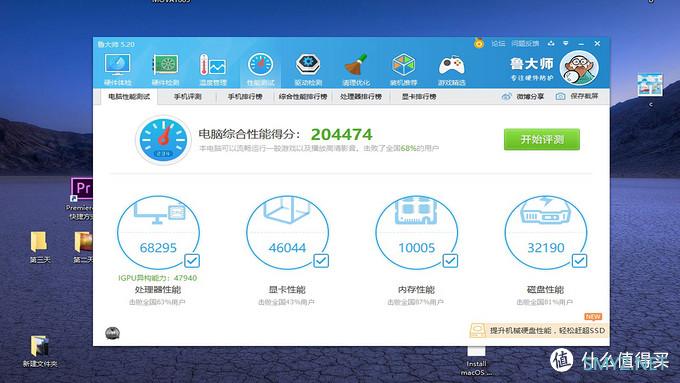Open the Install macOS desktop item
Screen dimensions: 680x383
tap(476, 361)
